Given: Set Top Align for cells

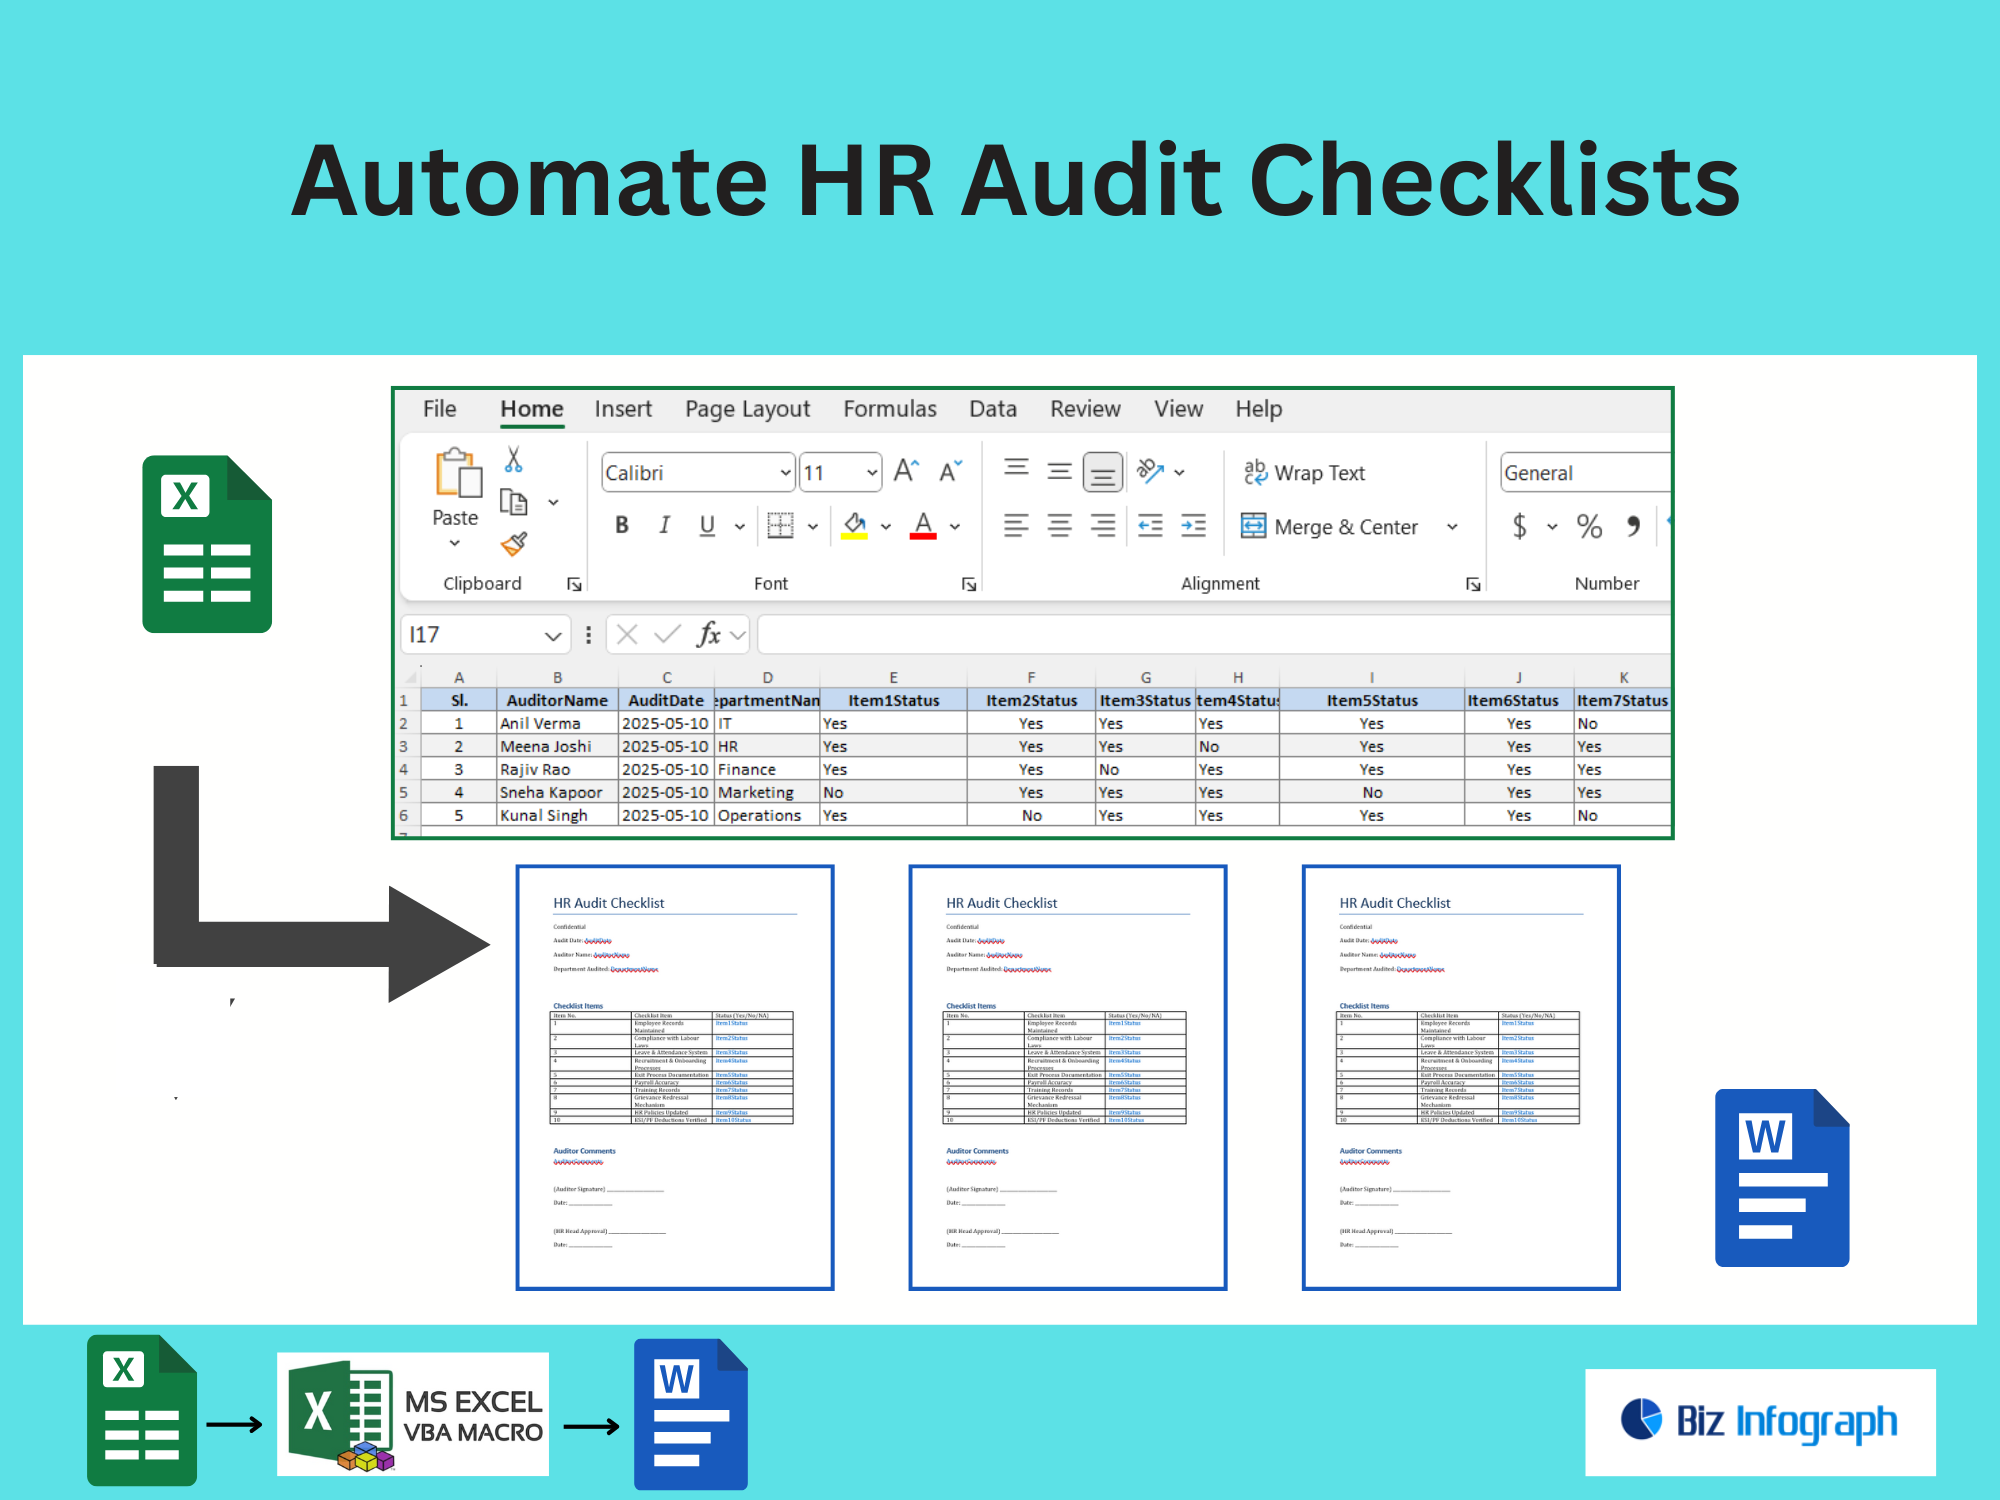Looking at the screenshot, I should click(1016, 470).
